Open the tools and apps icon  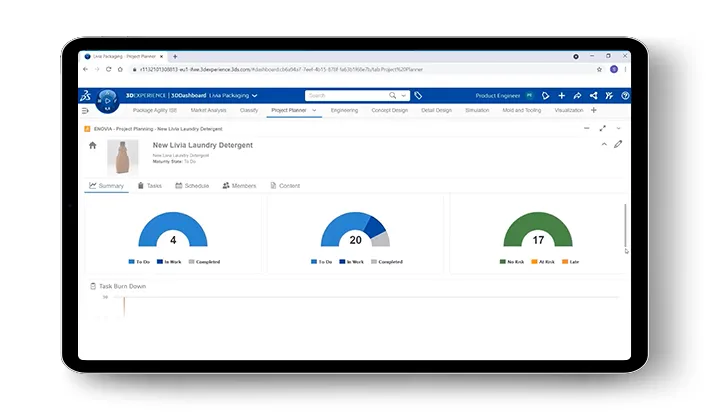pyautogui.click(x=609, y=95)
